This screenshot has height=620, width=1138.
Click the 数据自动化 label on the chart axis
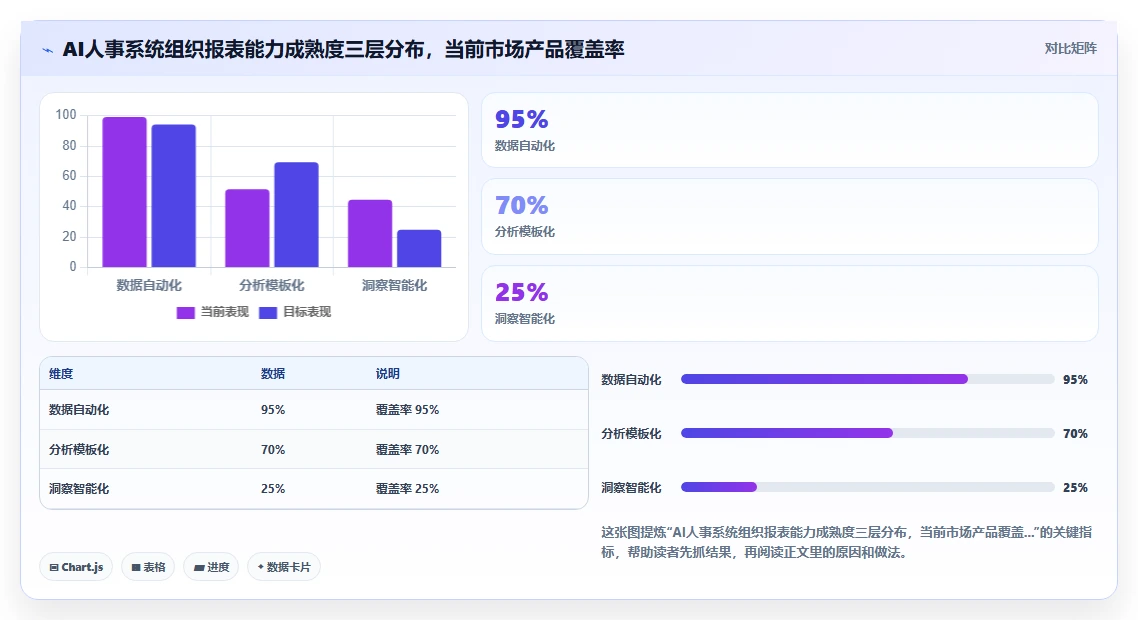click(149, 285)
